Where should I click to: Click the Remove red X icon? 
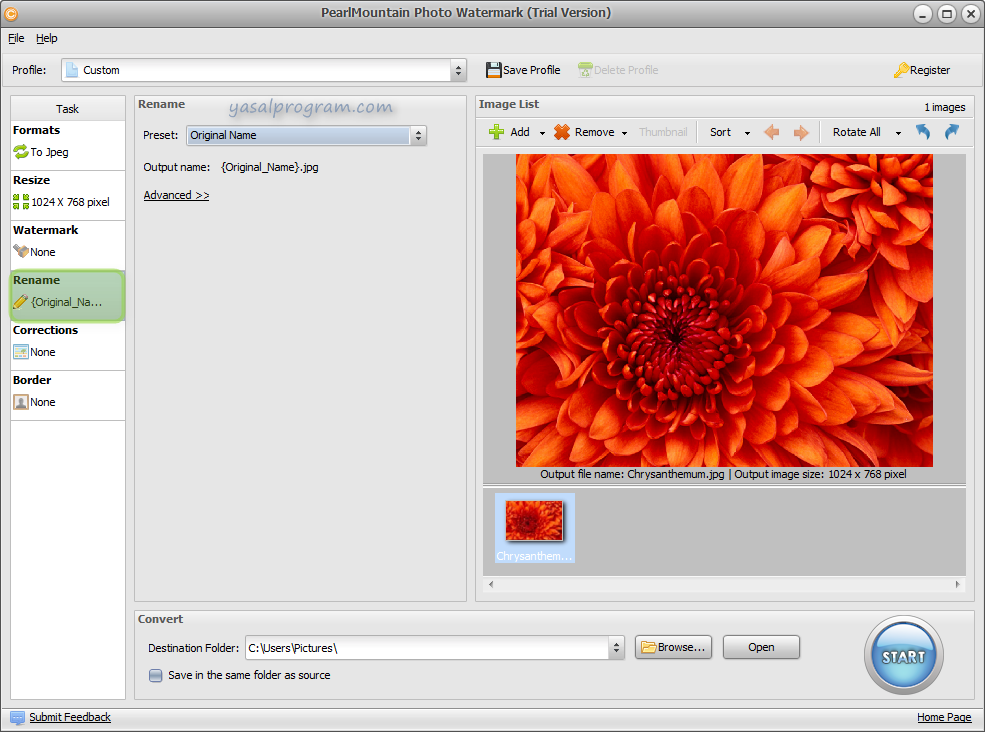(562, 132)
